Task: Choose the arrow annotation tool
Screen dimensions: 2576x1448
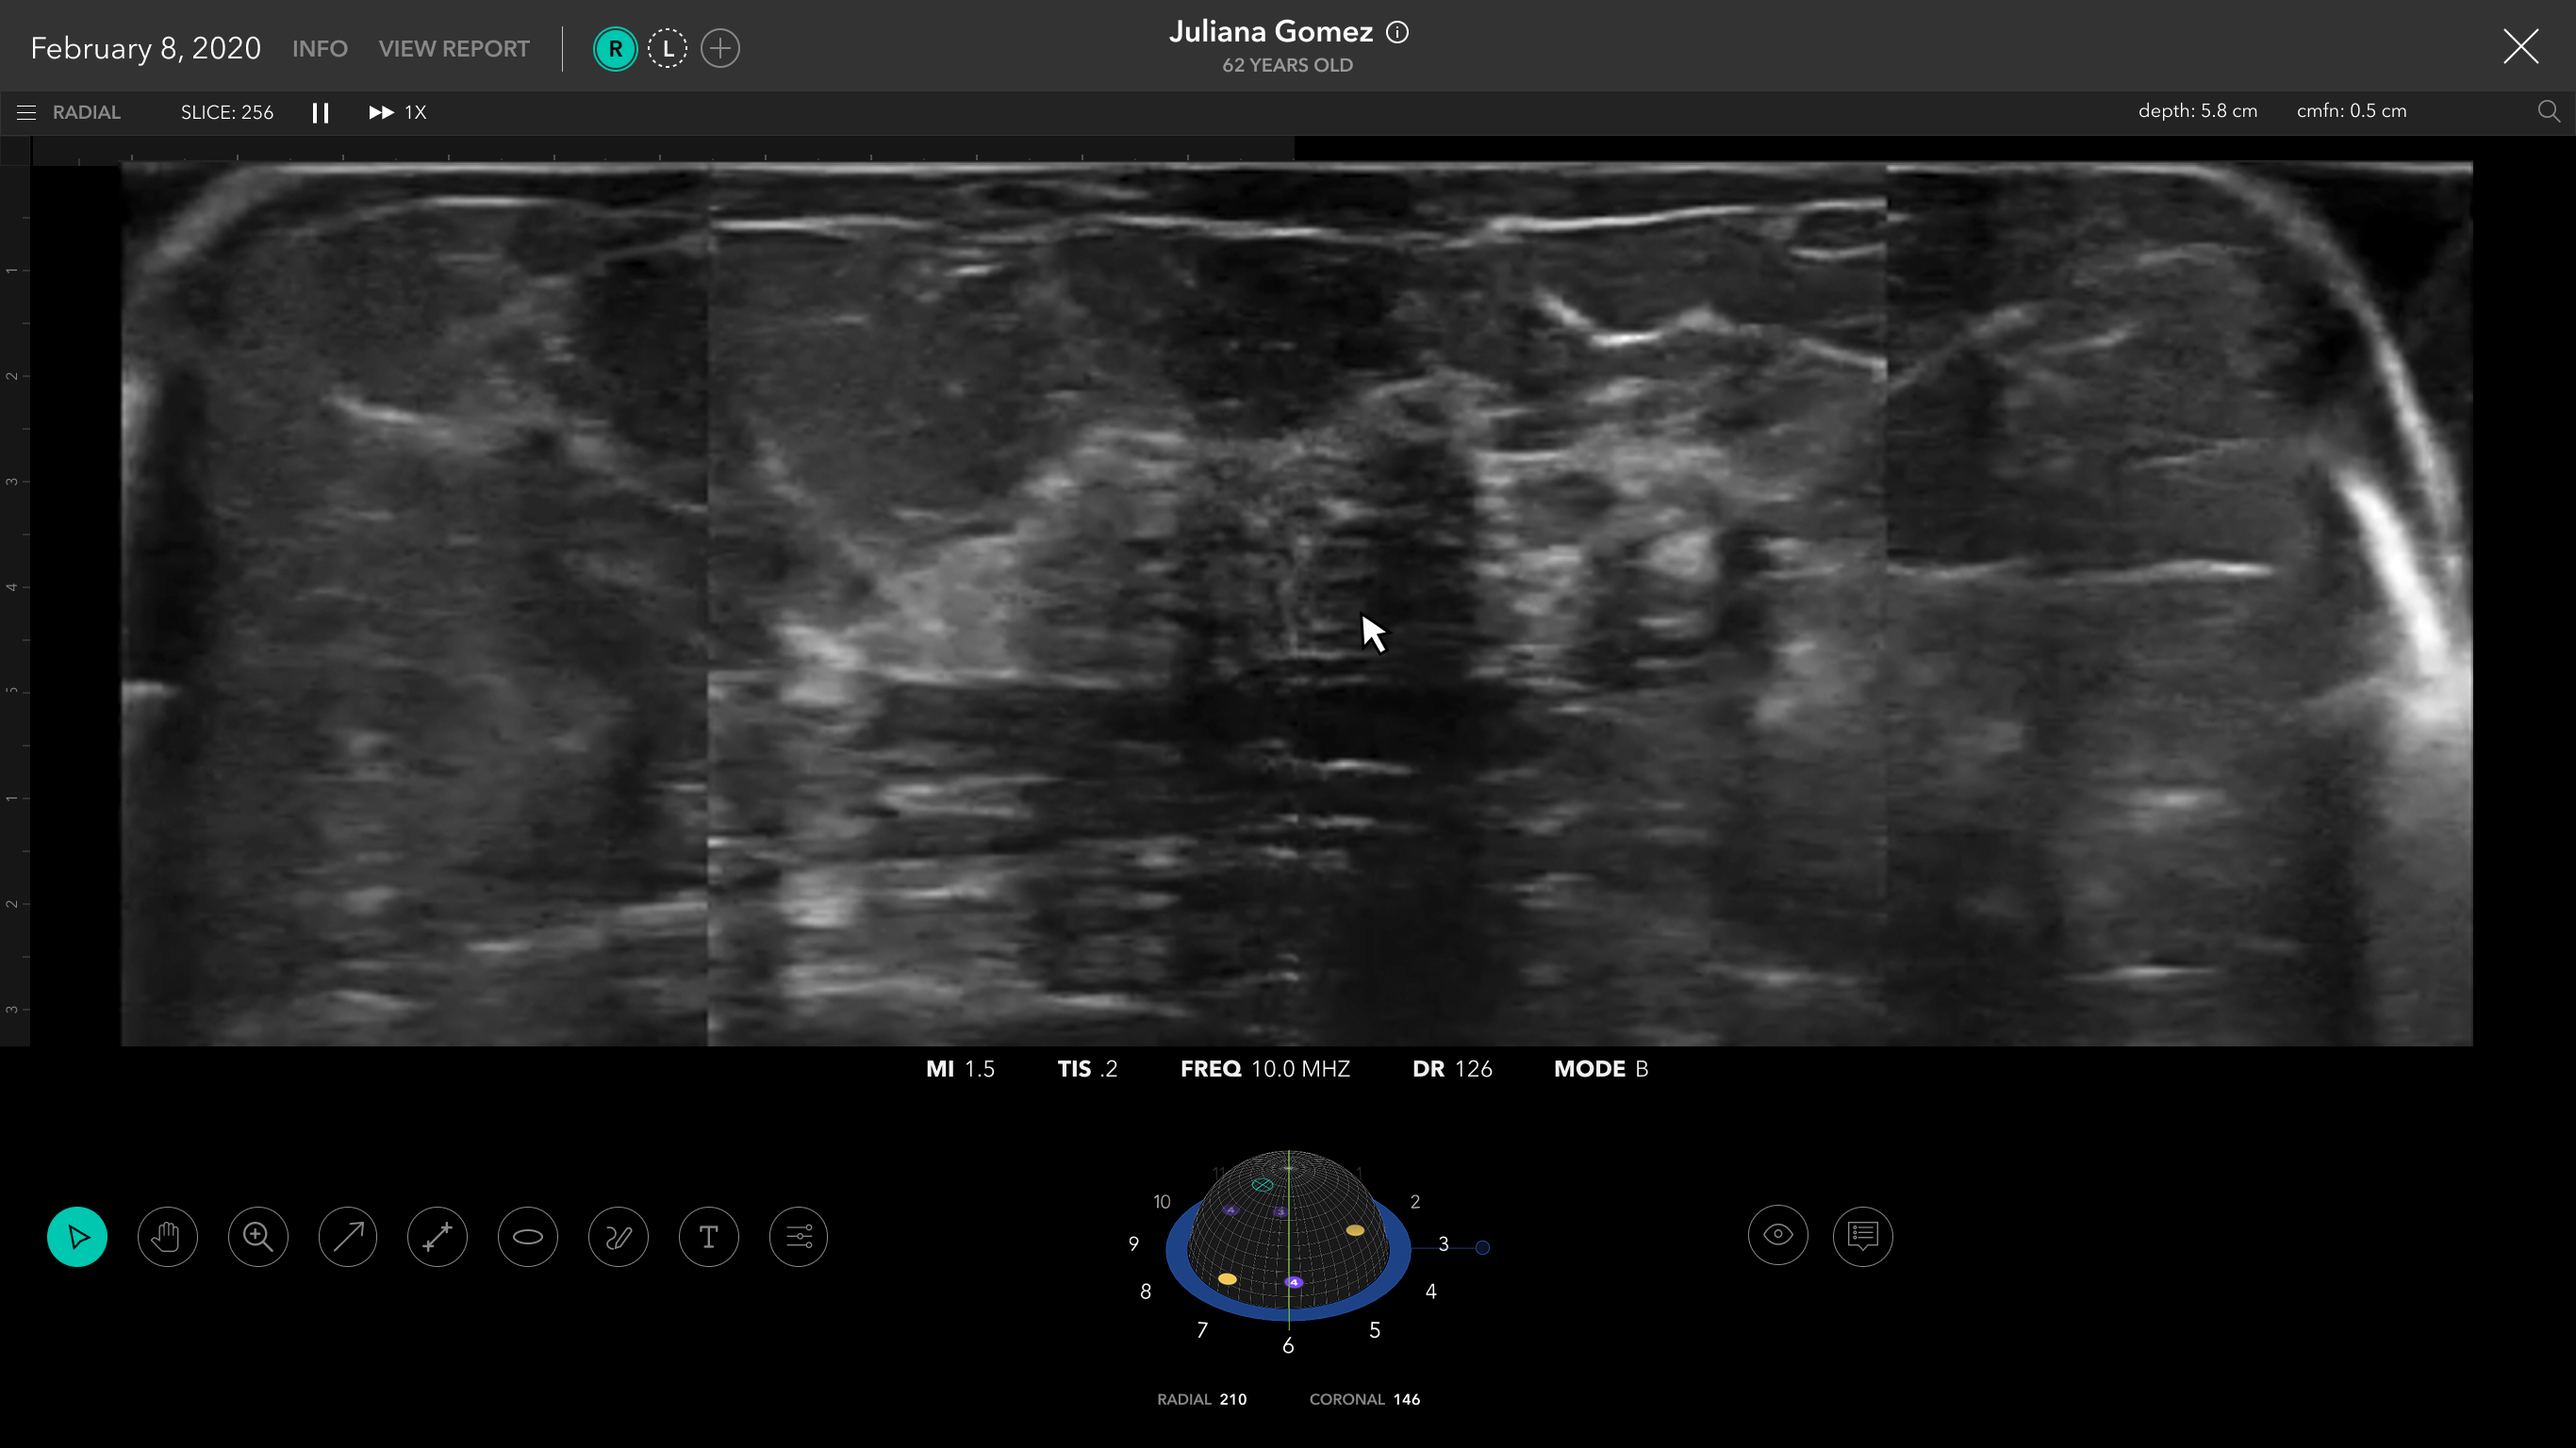Action: pos(348,1237)
